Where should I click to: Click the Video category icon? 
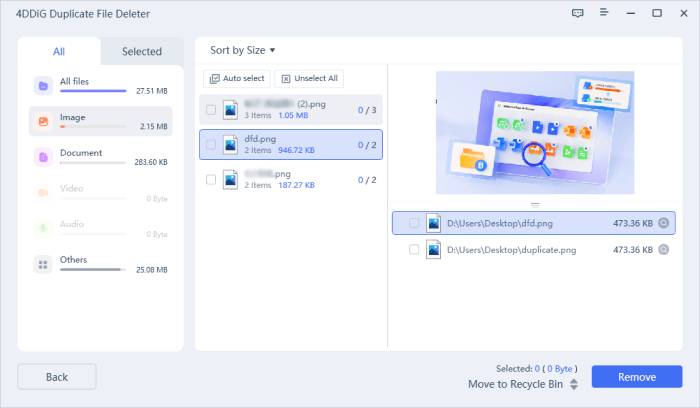click(43, 193)
